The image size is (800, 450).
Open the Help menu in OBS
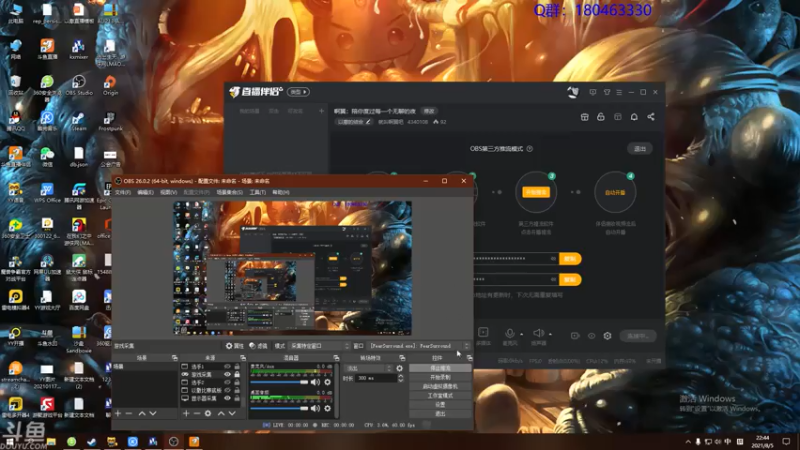tap(281, 192)
